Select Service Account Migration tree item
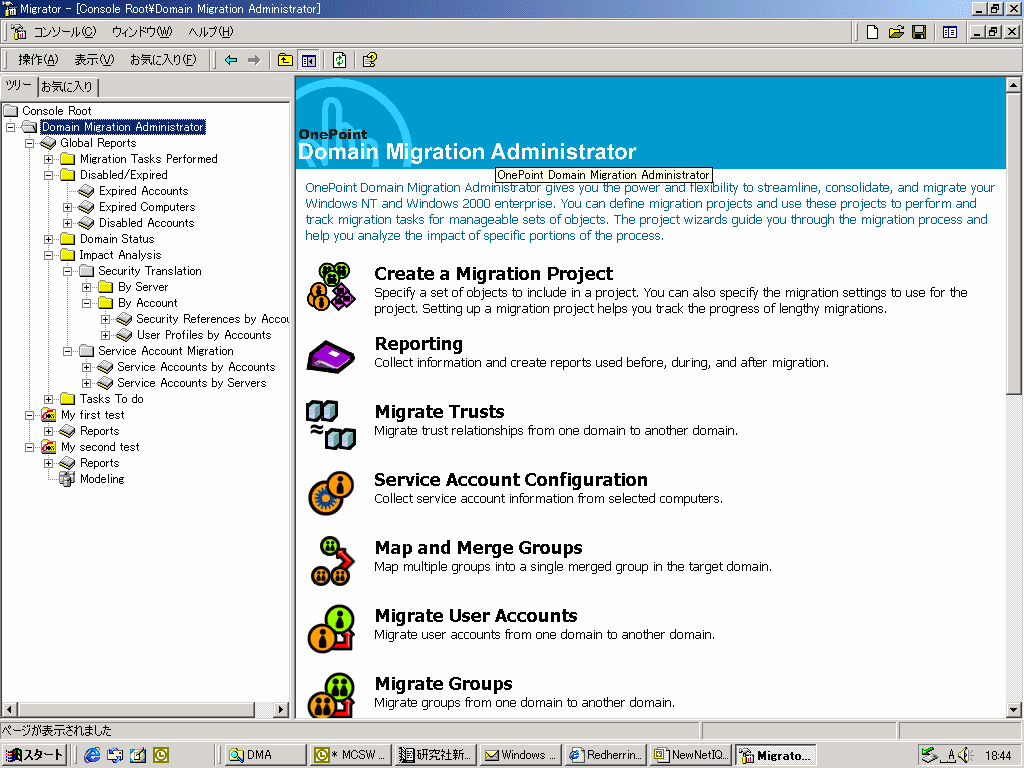 coord(165,351)
